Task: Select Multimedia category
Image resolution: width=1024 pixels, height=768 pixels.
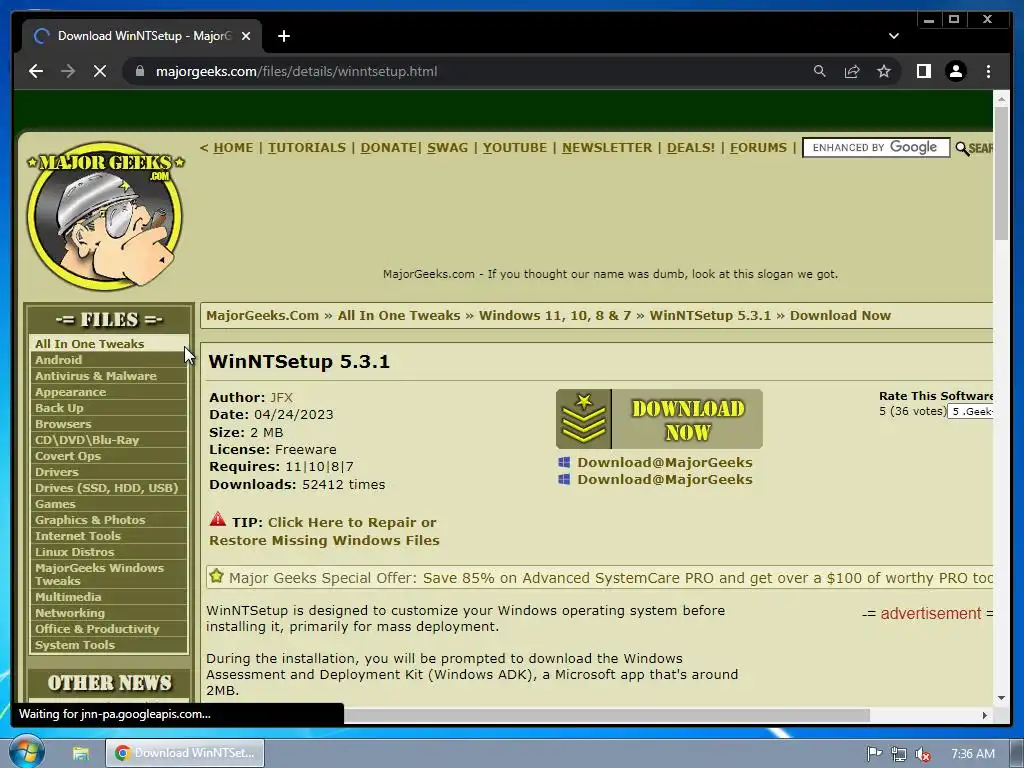Action: 109,597
